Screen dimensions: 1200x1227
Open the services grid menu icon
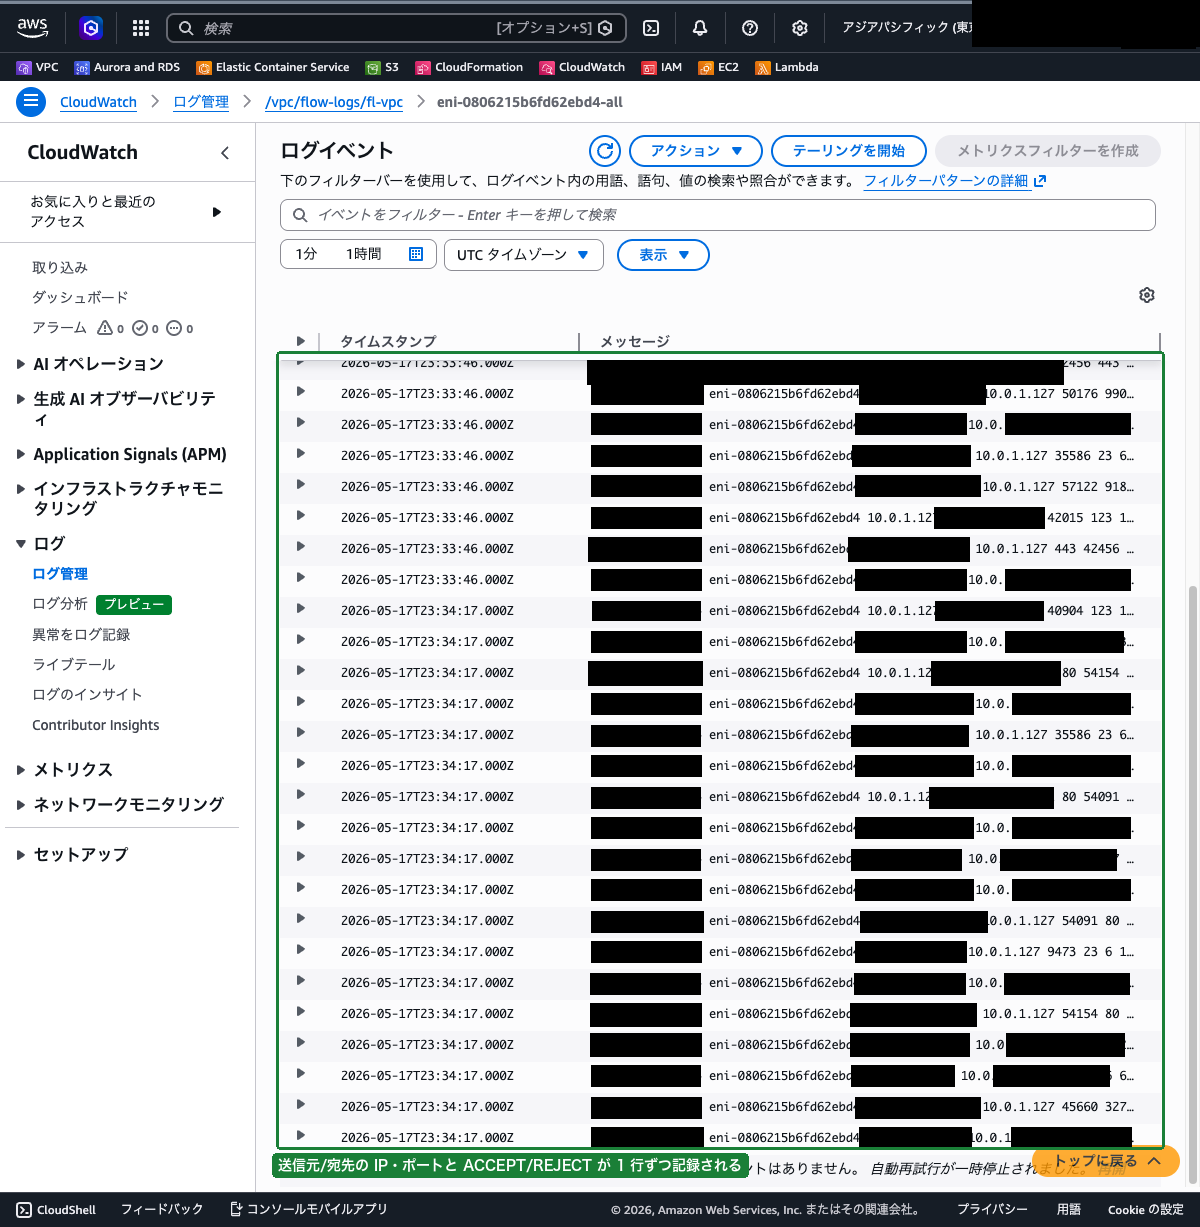[x=141, y=28]
